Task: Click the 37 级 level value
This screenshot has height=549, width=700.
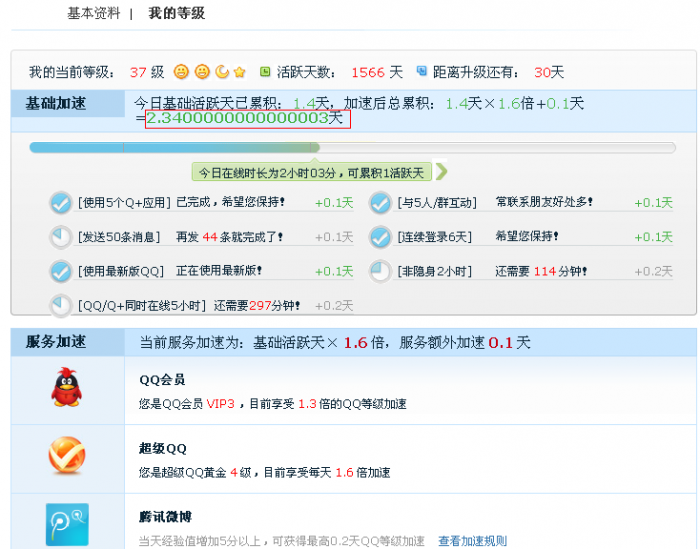Action: [147, 72]
